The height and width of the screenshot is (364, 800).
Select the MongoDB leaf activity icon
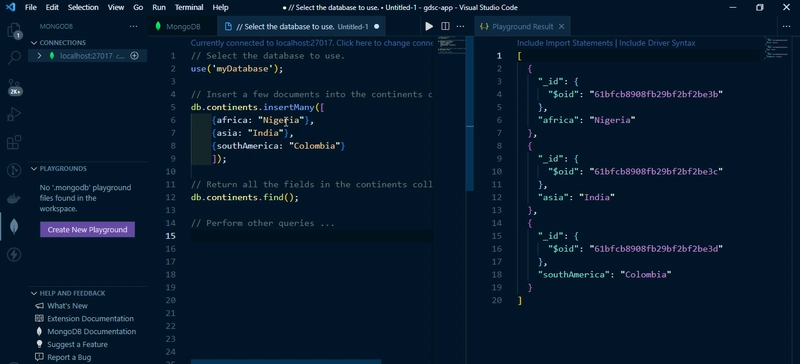(x=14, y=226)
